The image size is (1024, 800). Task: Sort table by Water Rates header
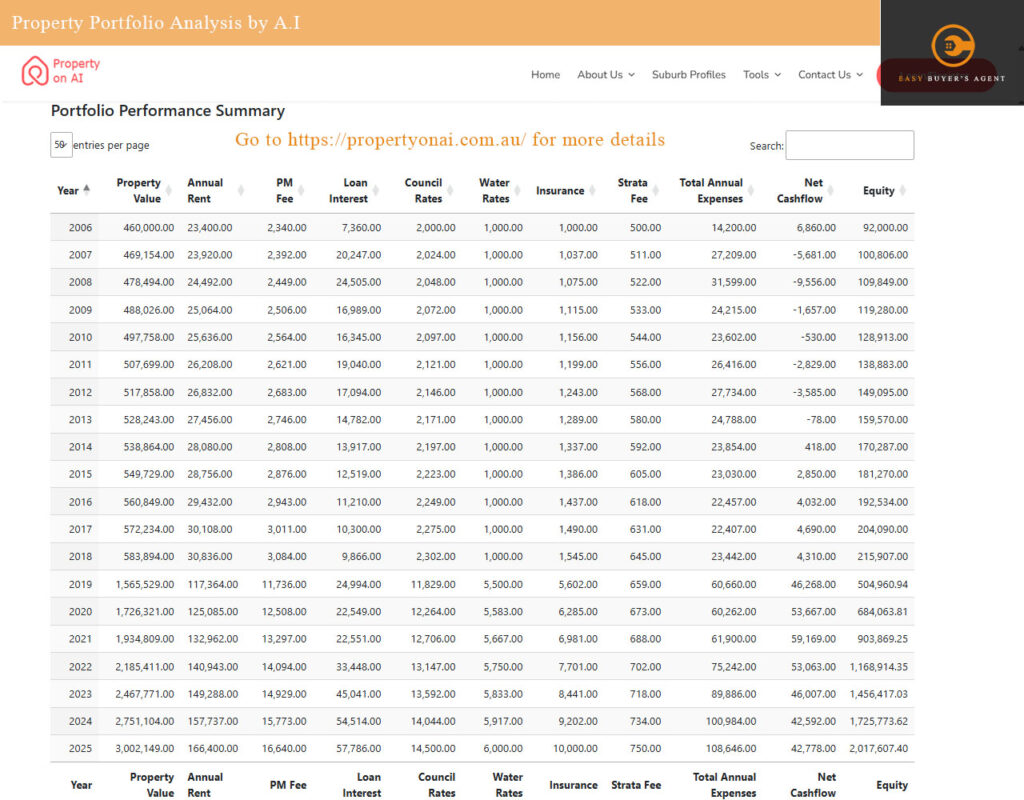tap(494, 191)
